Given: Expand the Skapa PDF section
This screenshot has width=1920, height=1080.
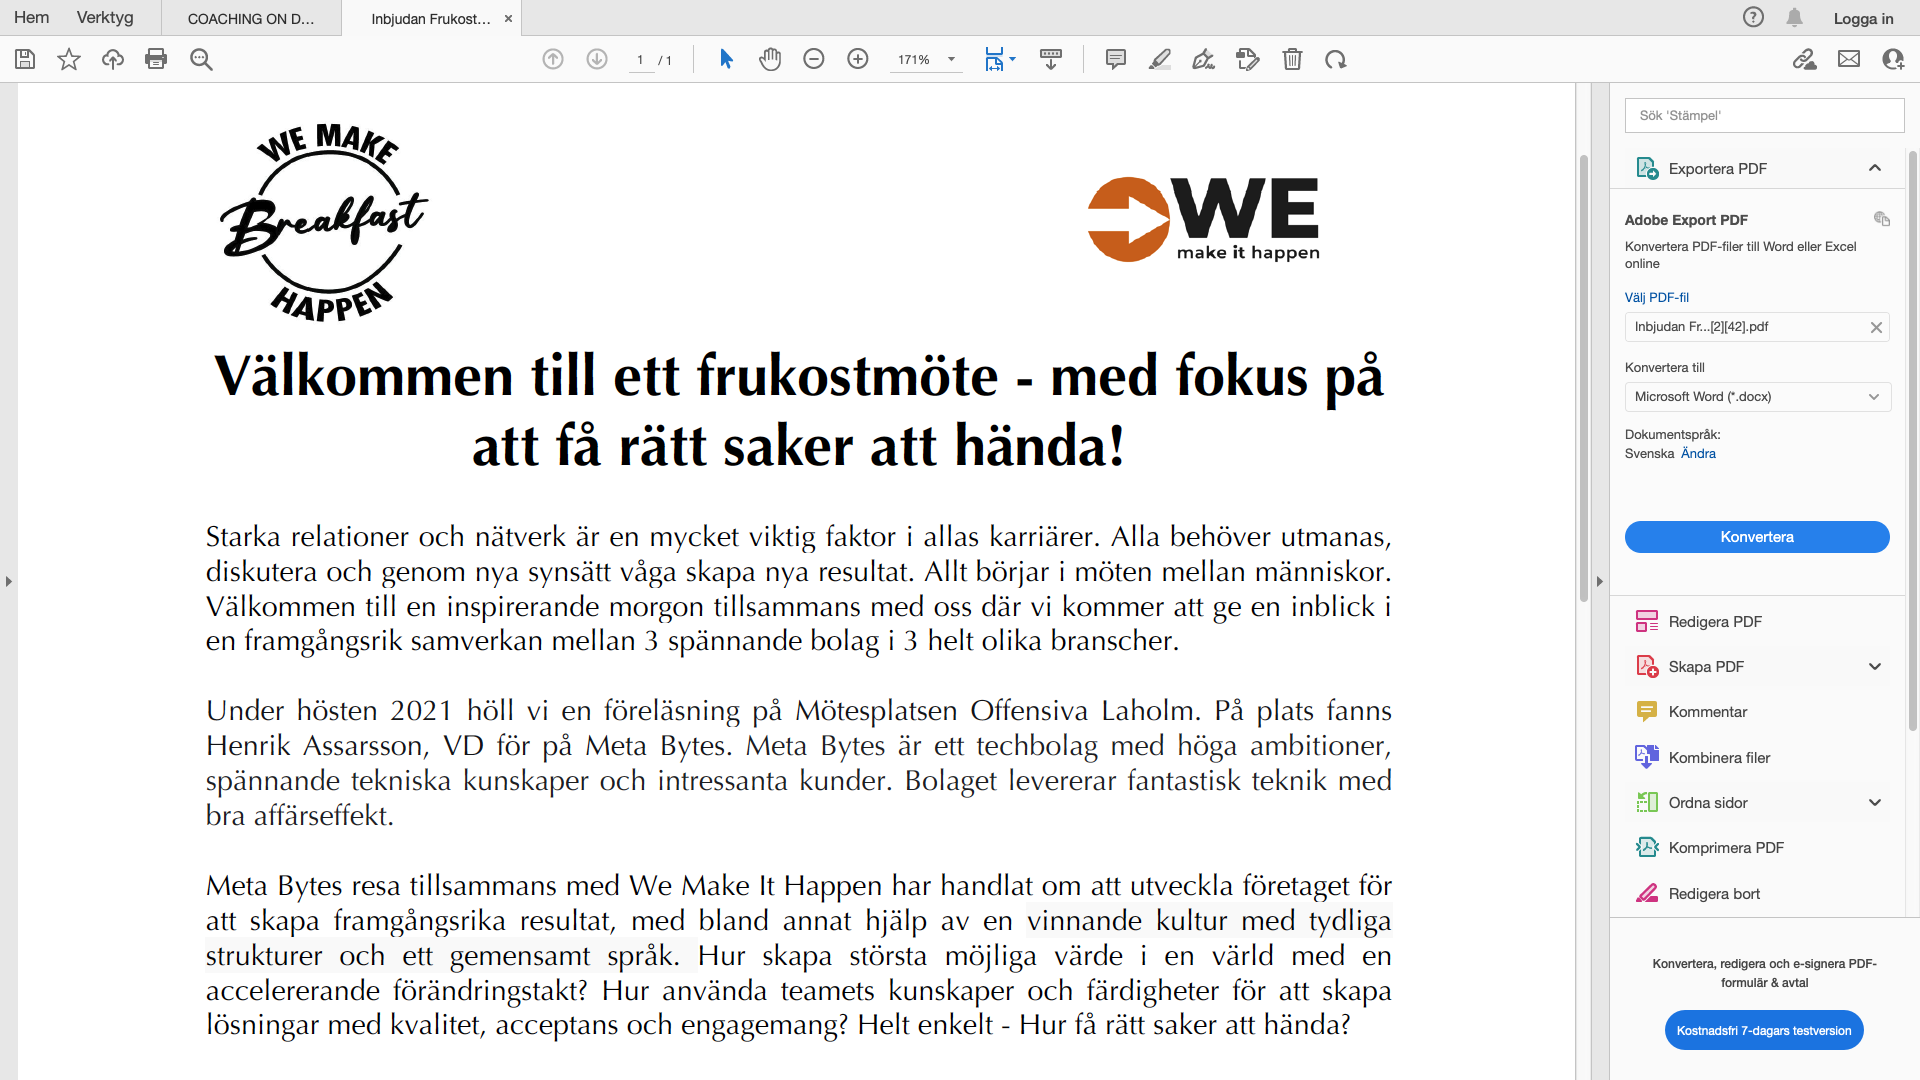Looking at the screenshot, I should click(x=1874, y=667).
